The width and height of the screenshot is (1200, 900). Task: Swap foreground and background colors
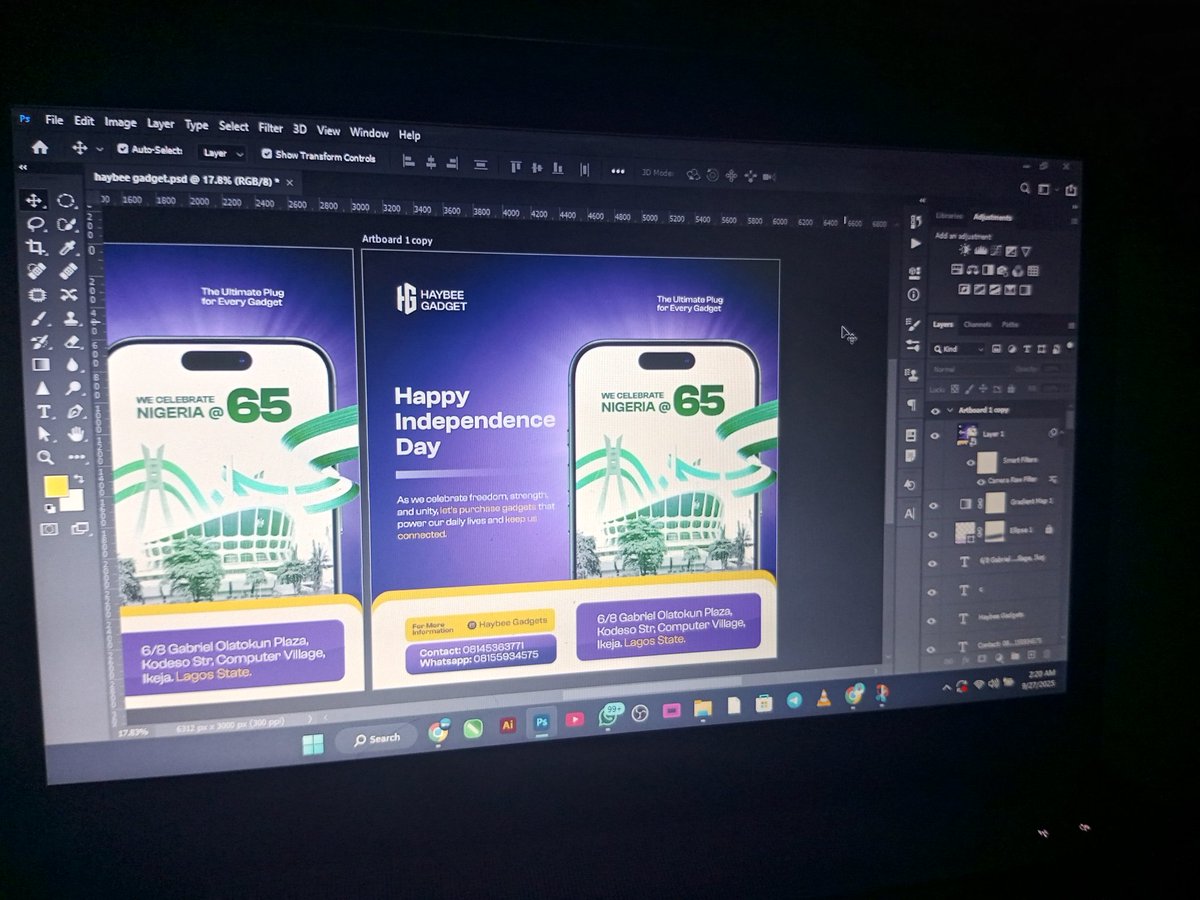(80, 480)
